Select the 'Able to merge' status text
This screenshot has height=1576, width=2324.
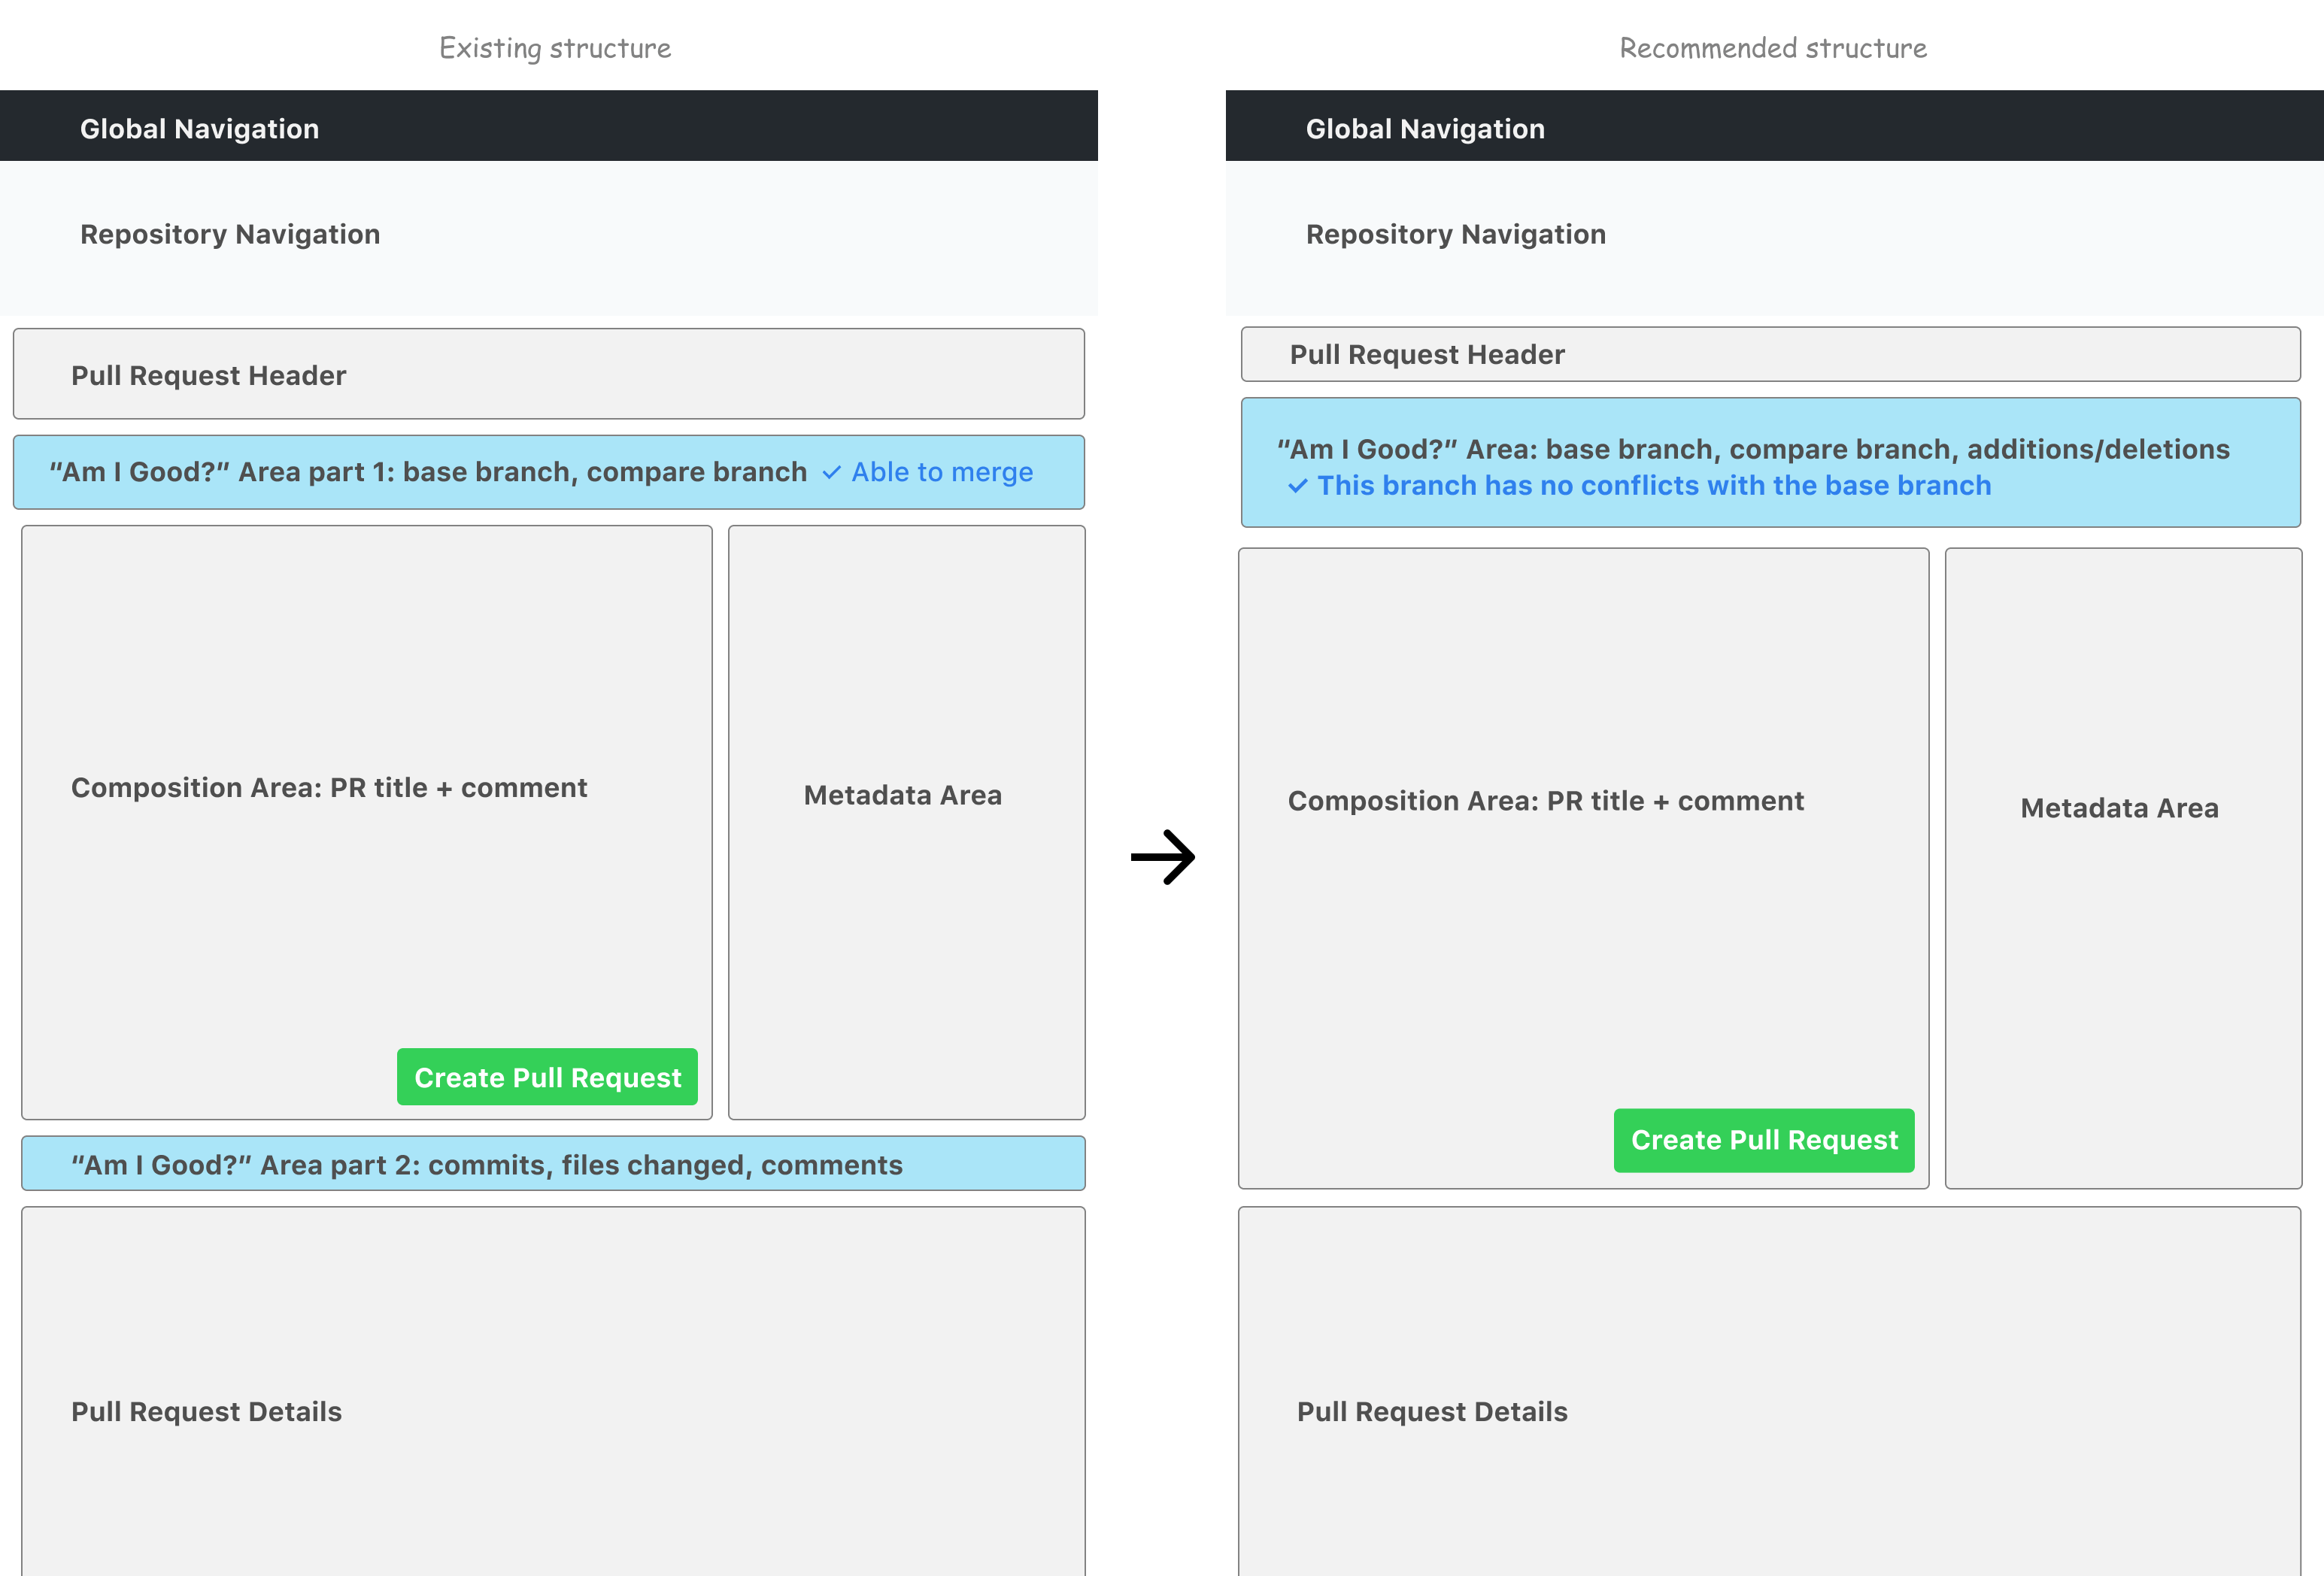(942, 472)
